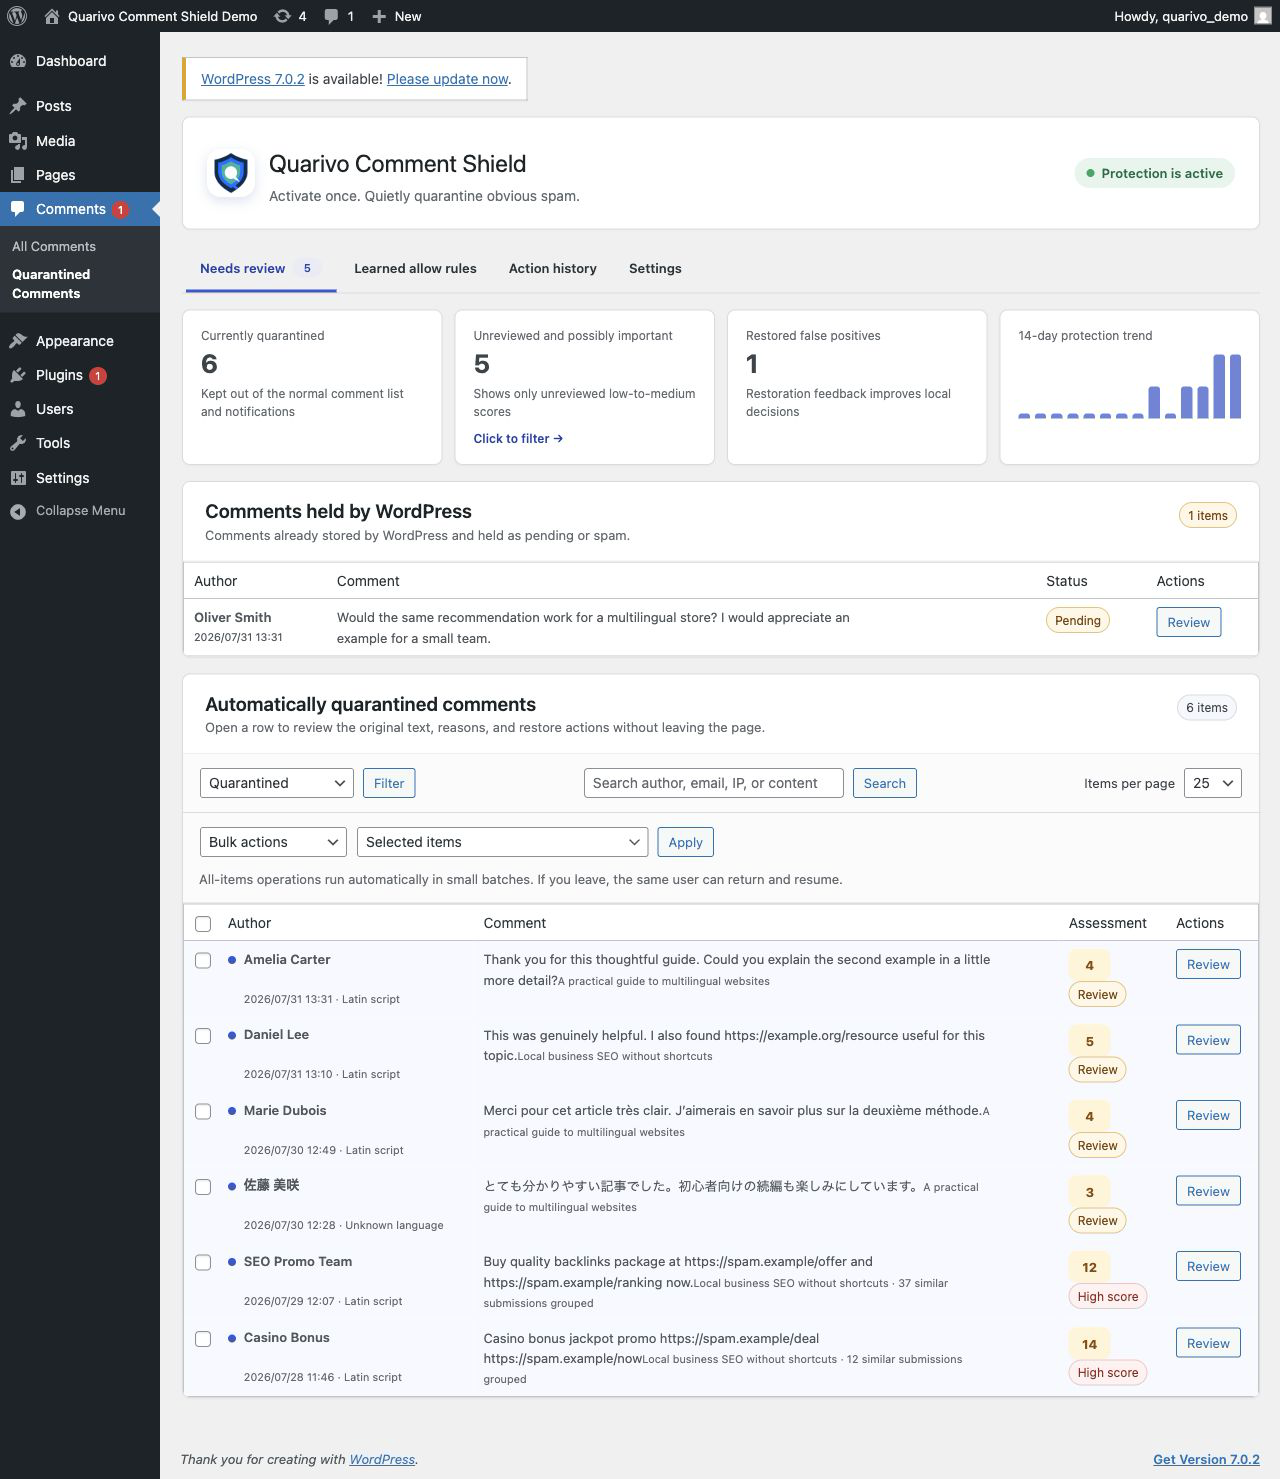
Task: Open the WordPress 7.0.2 link
Action: coord(253,79)
